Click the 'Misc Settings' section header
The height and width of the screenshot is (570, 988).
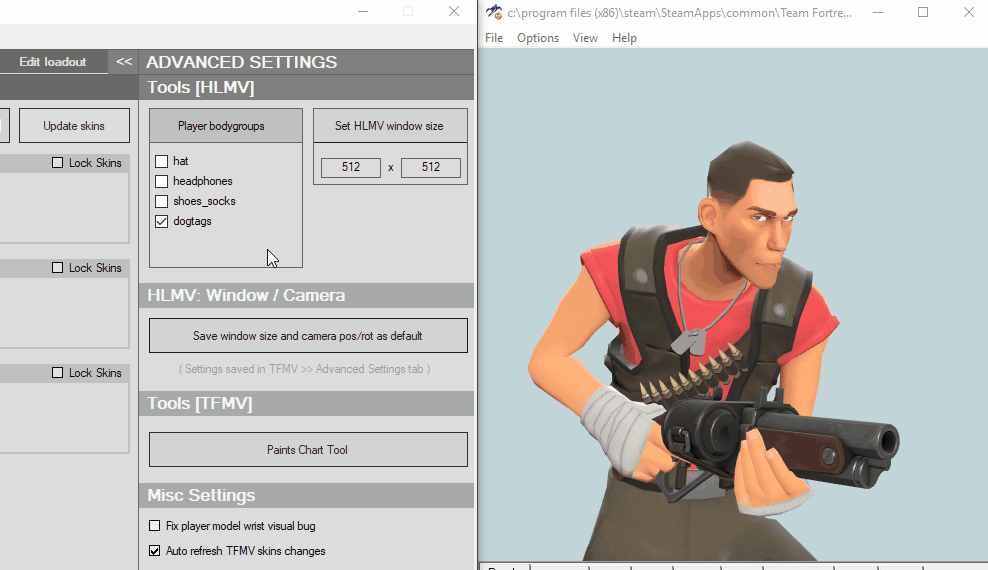click(x=306, y=496)
